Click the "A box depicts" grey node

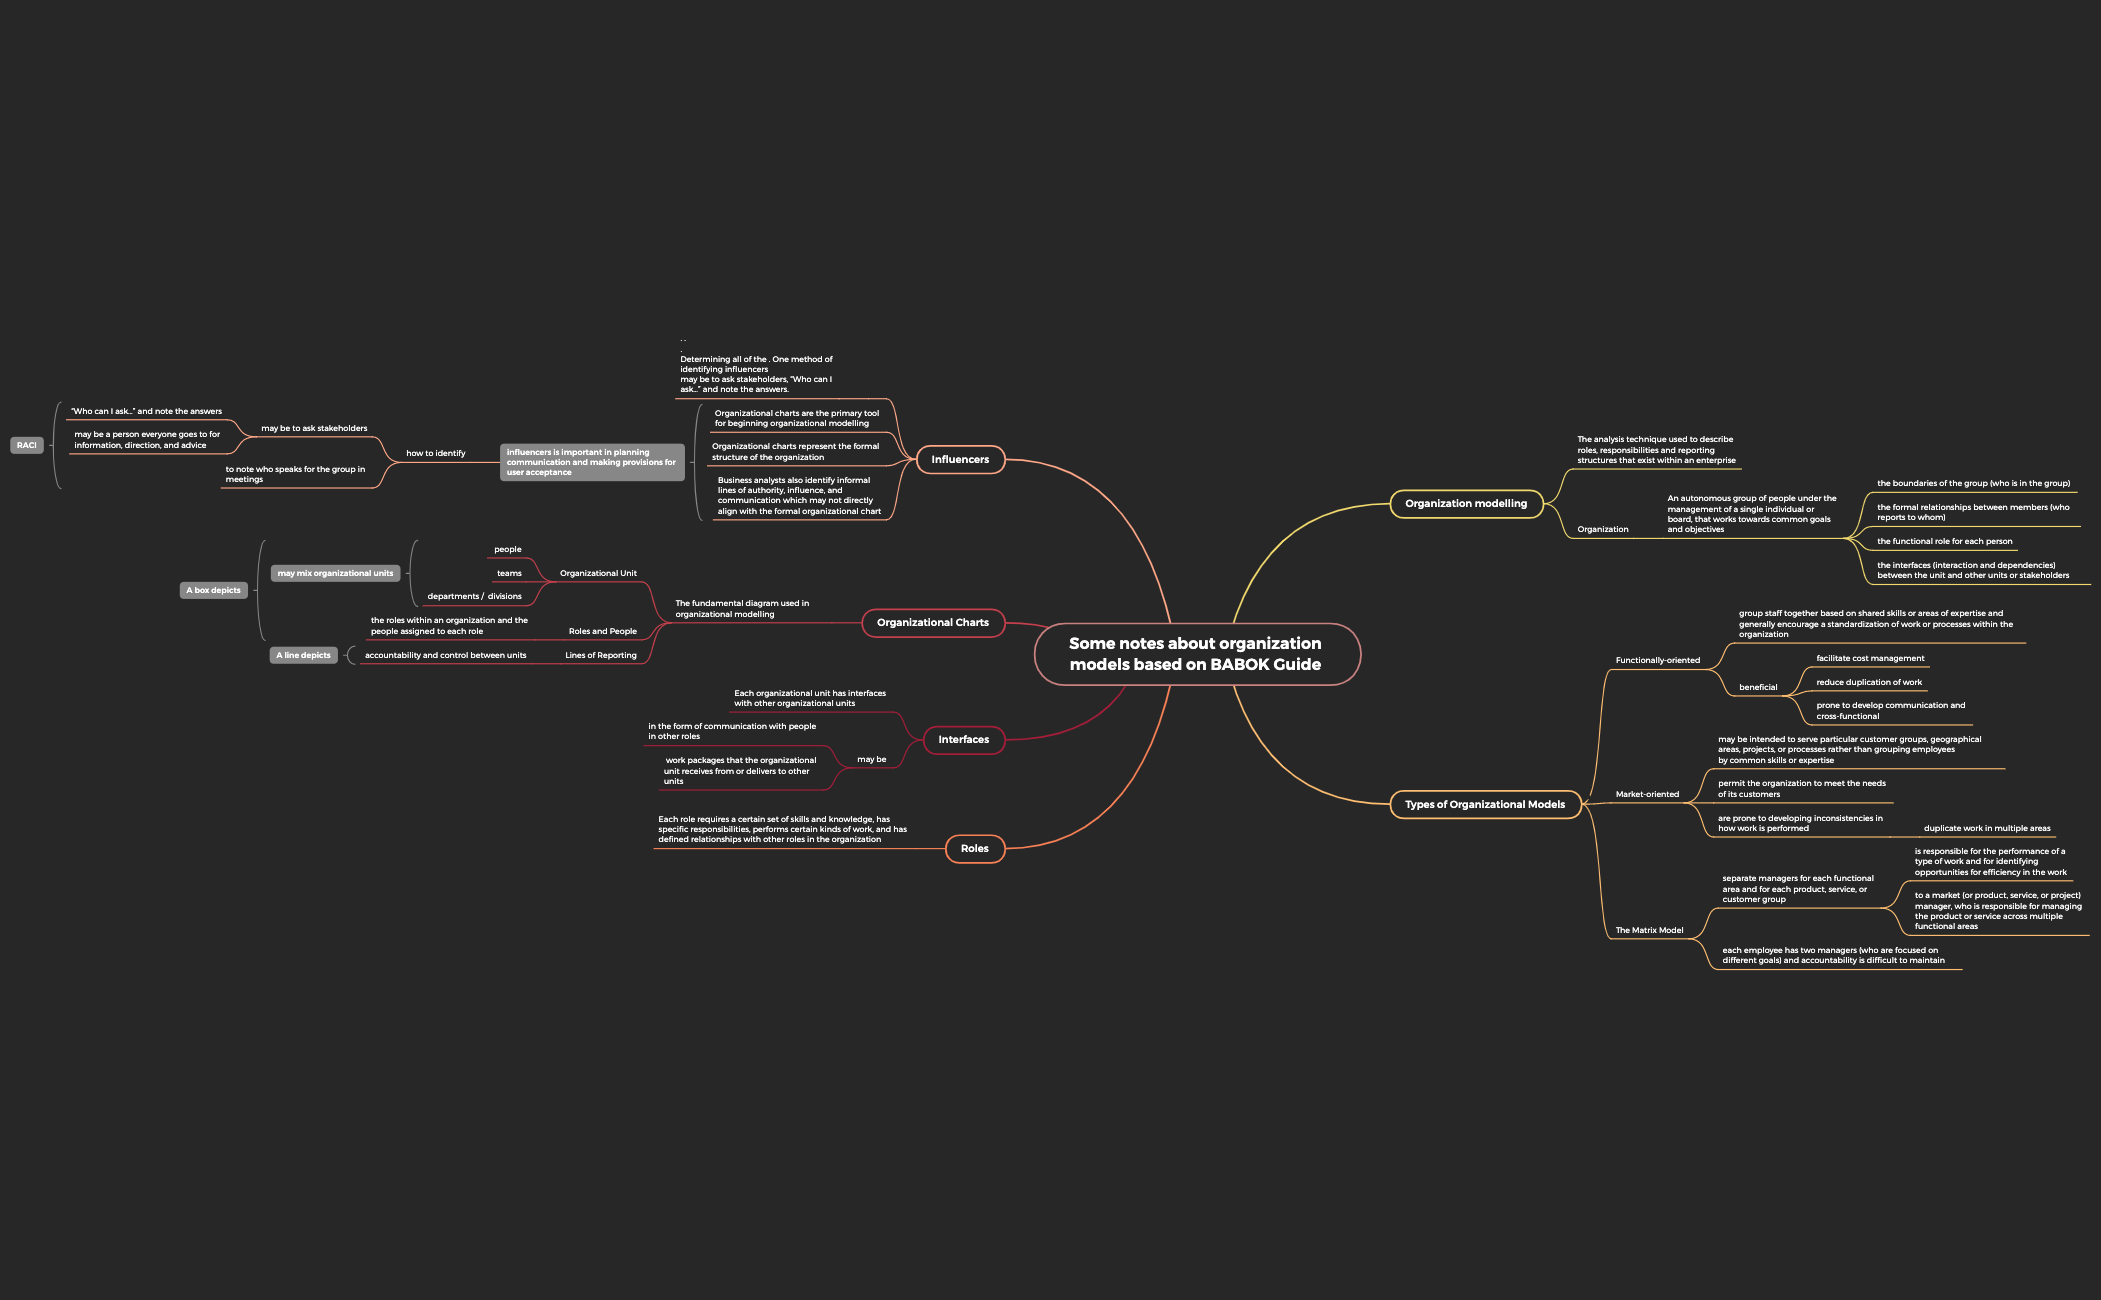click(213, 590)
